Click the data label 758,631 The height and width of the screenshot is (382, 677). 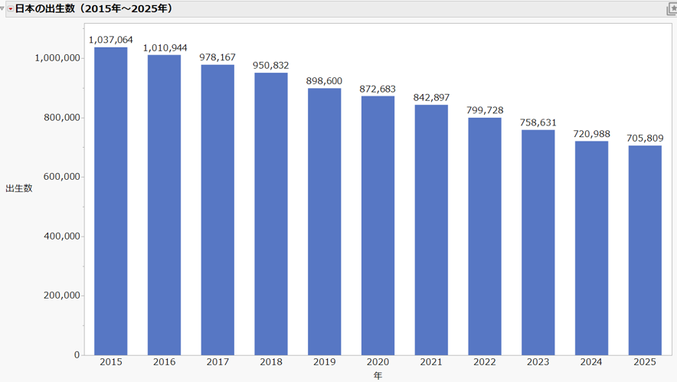coord(538,123)
